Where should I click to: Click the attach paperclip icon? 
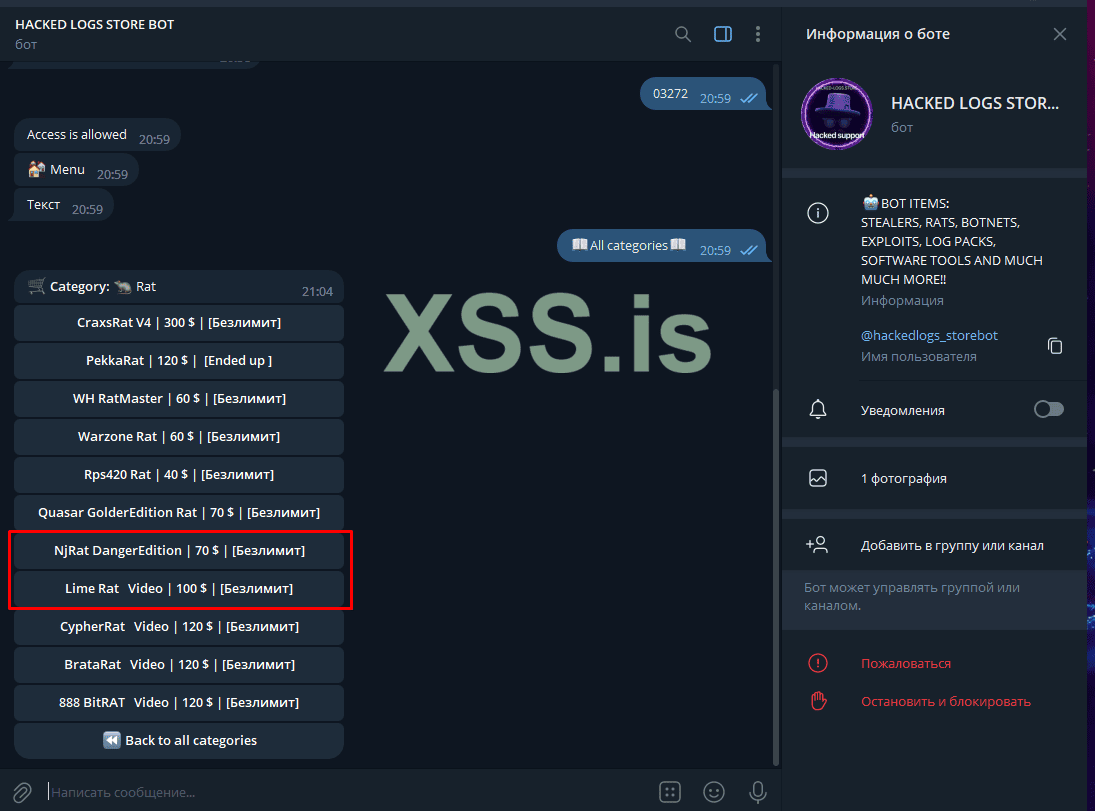pos(22,792)
